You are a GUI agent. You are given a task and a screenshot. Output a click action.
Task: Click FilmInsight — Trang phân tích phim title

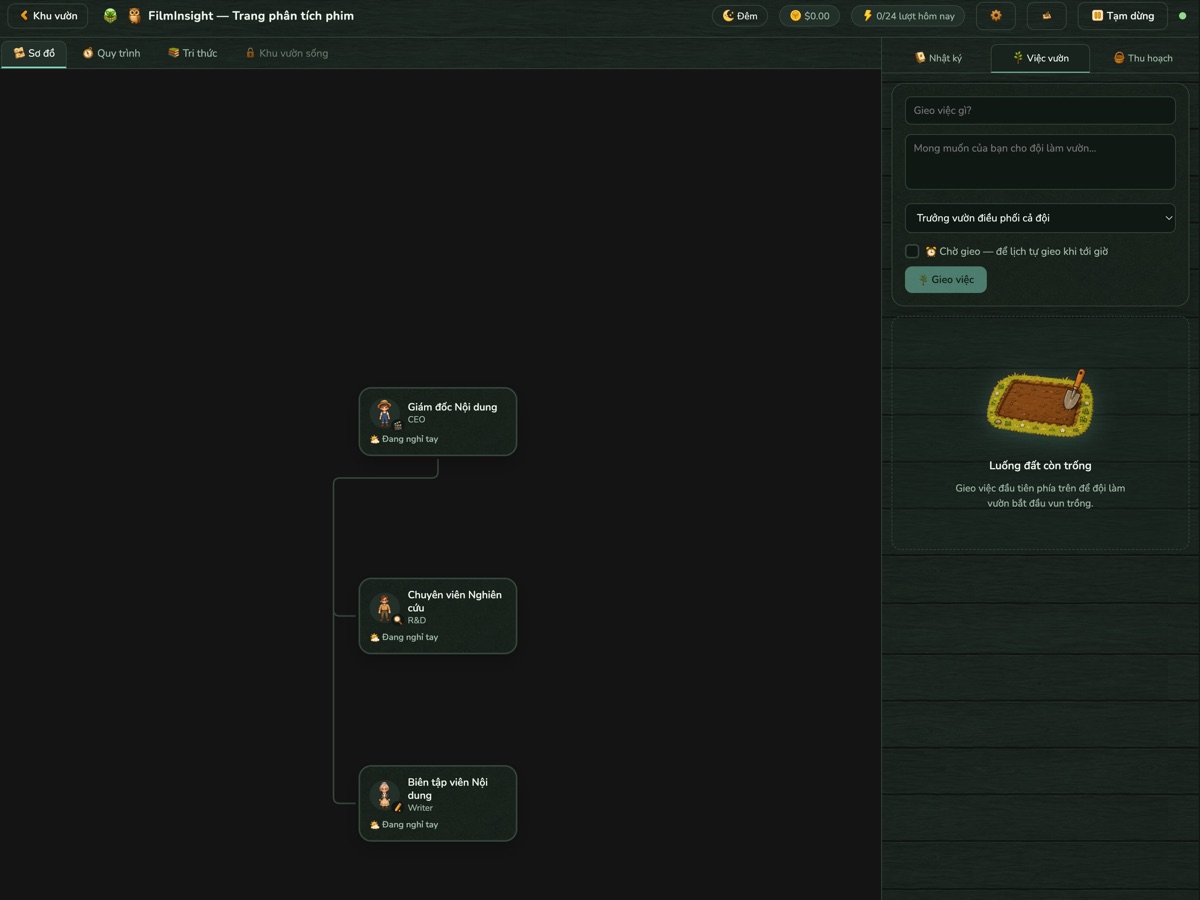251,16
